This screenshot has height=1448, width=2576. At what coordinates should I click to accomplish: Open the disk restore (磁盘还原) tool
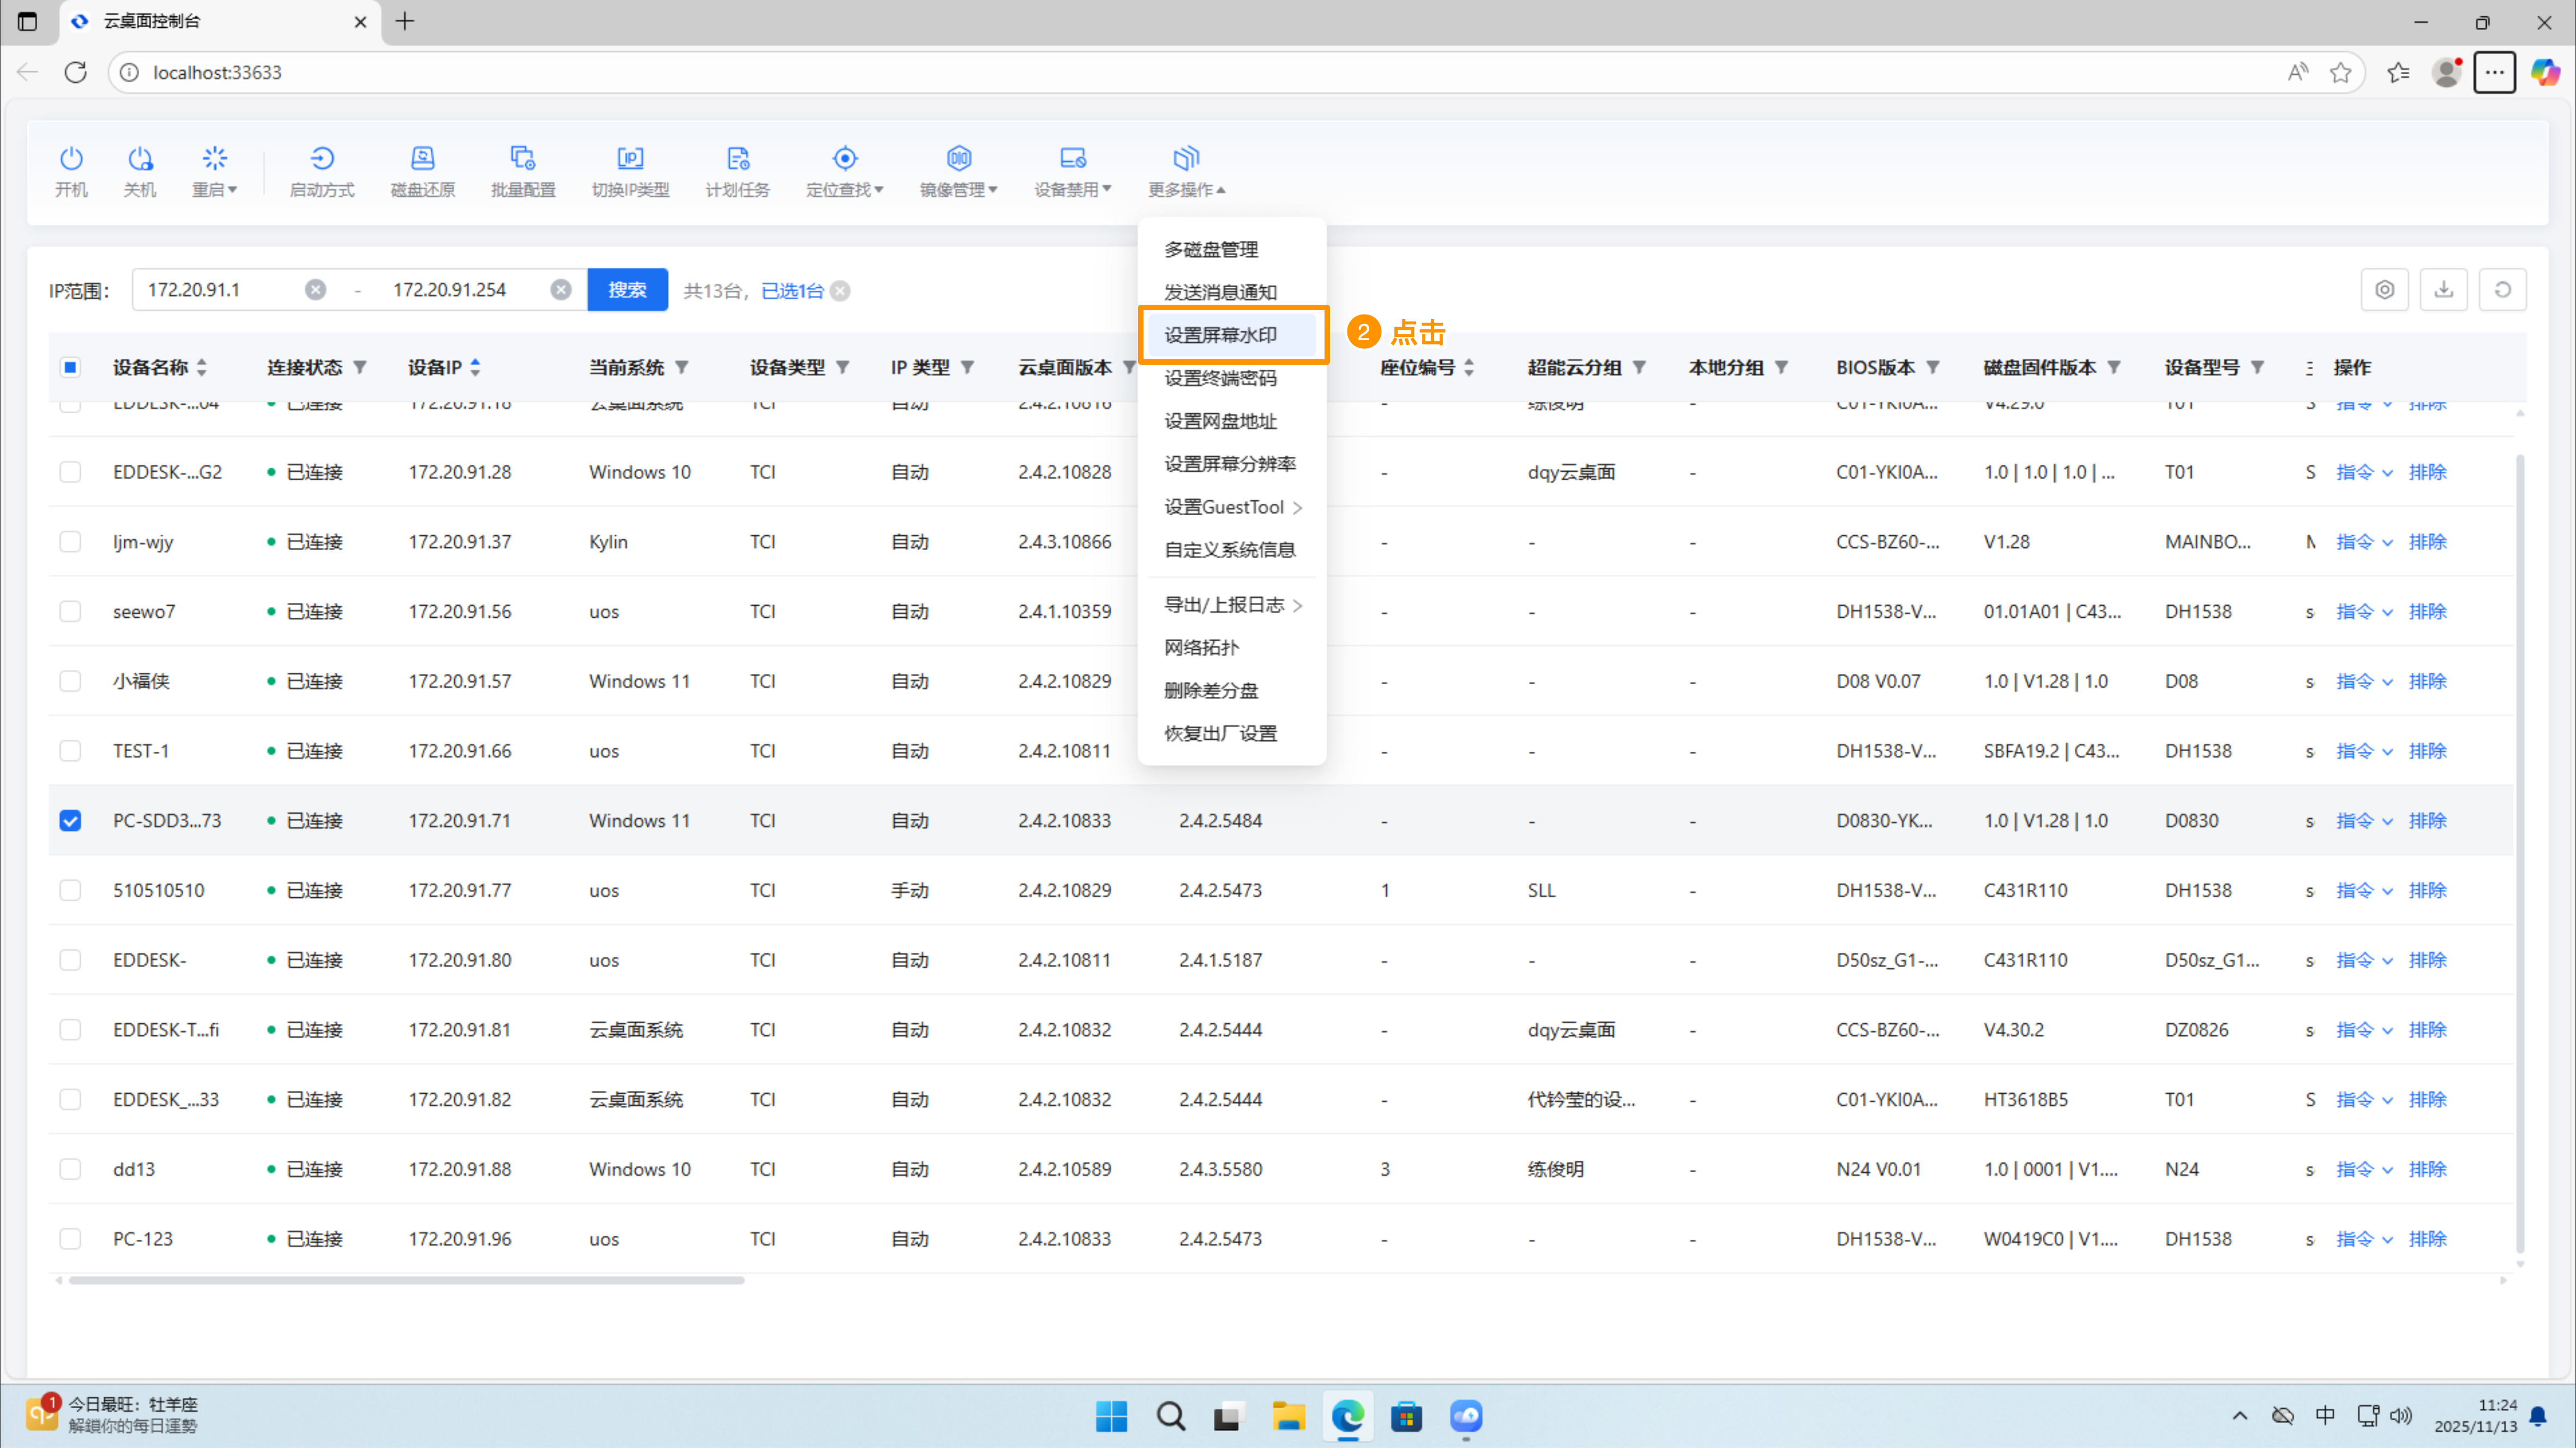tap(422, 159)
